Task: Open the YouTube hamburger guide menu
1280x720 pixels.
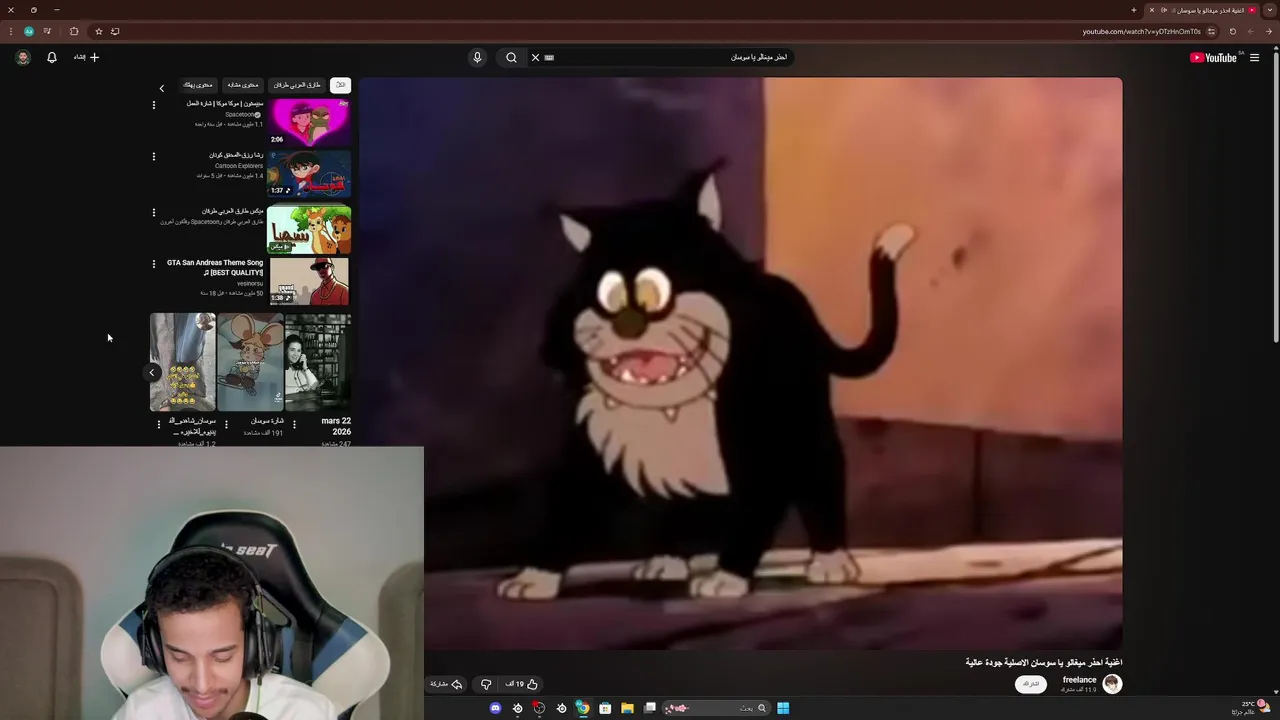Action: (1254, 58)
